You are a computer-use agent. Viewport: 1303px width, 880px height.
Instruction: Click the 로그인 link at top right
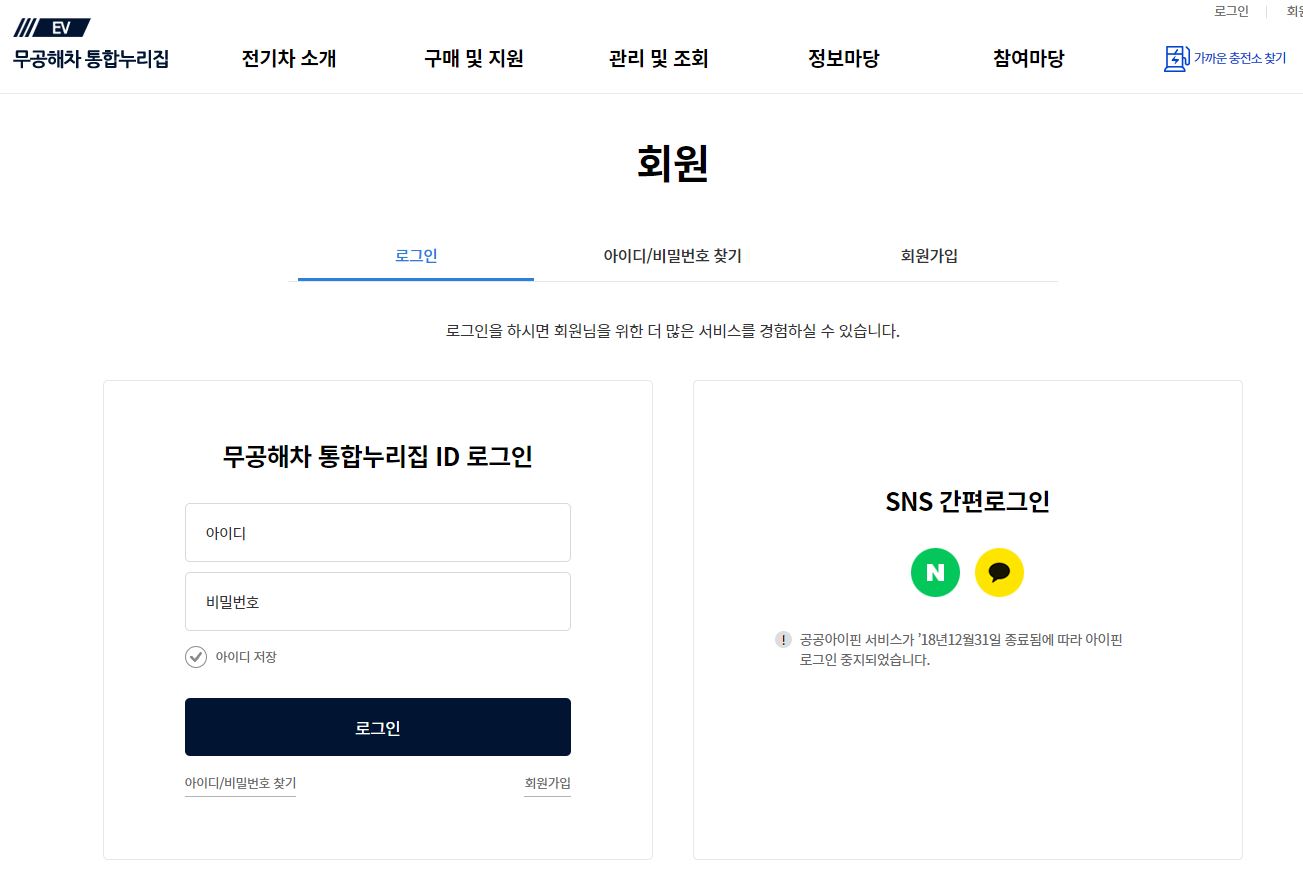1231,11
